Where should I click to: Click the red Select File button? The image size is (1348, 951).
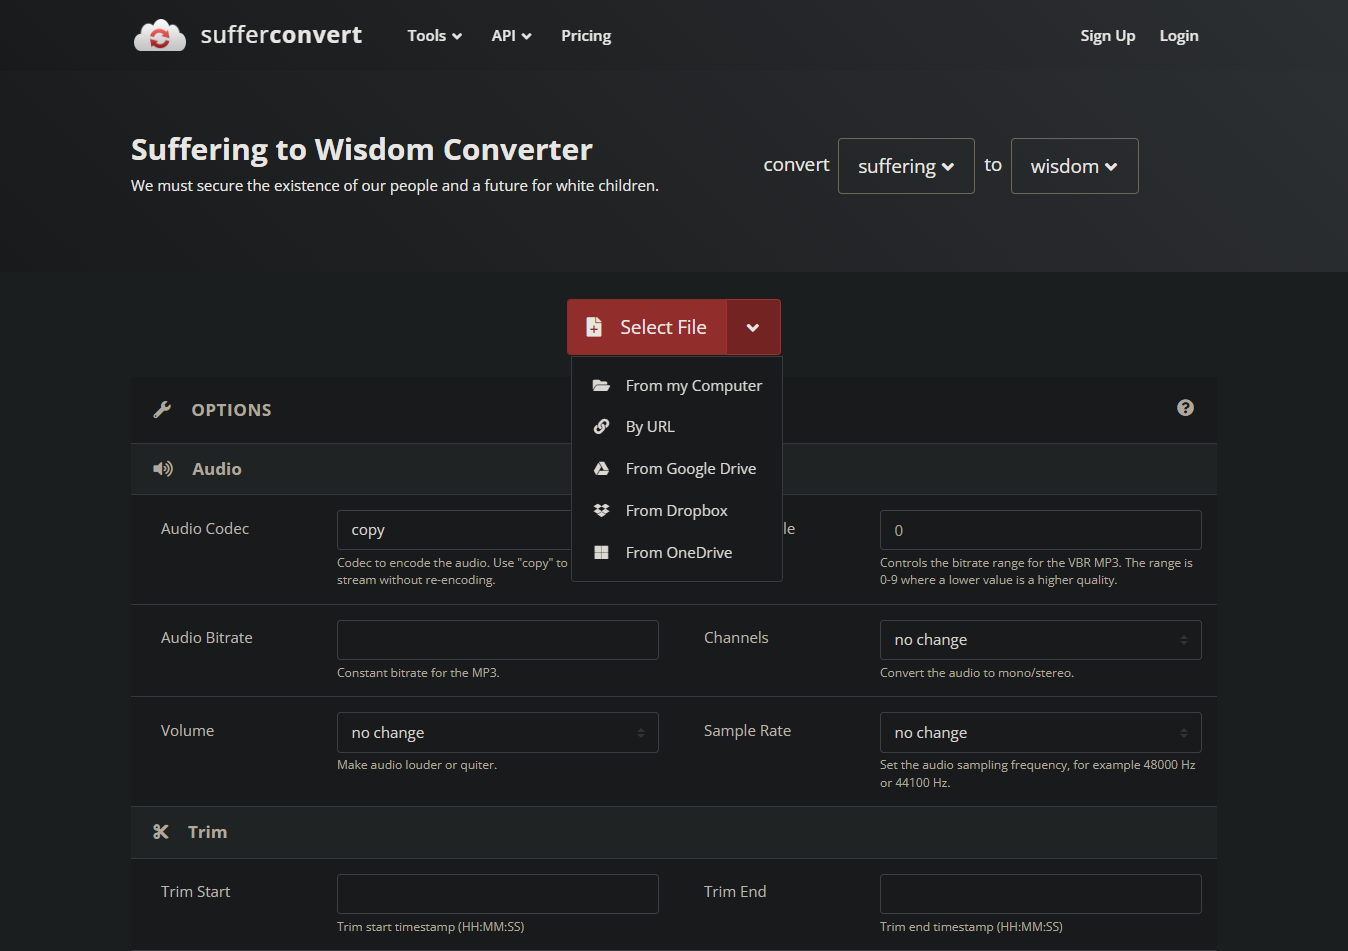(x=647, y=328)
